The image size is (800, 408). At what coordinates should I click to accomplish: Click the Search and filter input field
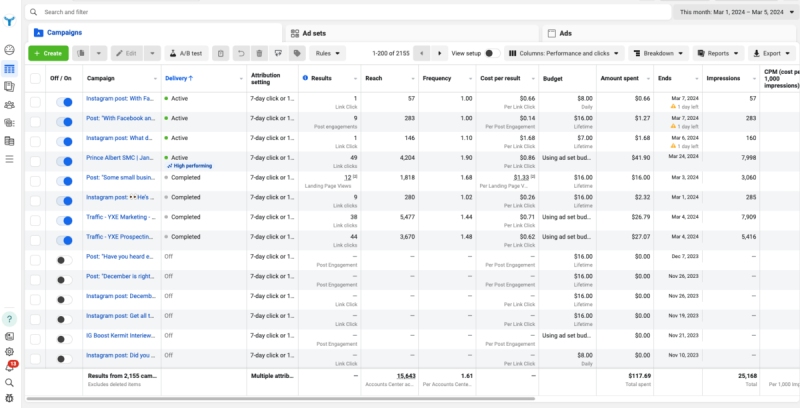[x=348, y=12]
